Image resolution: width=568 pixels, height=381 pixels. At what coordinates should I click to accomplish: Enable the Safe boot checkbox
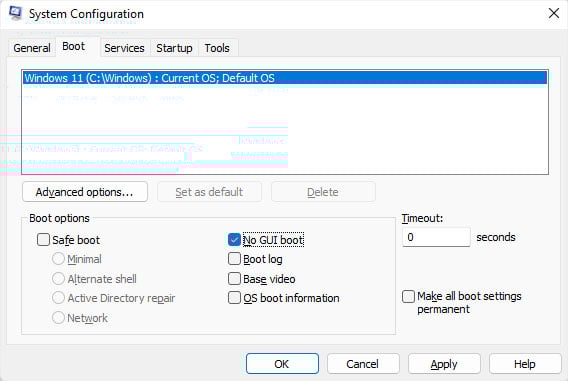(x=43, y=240)
